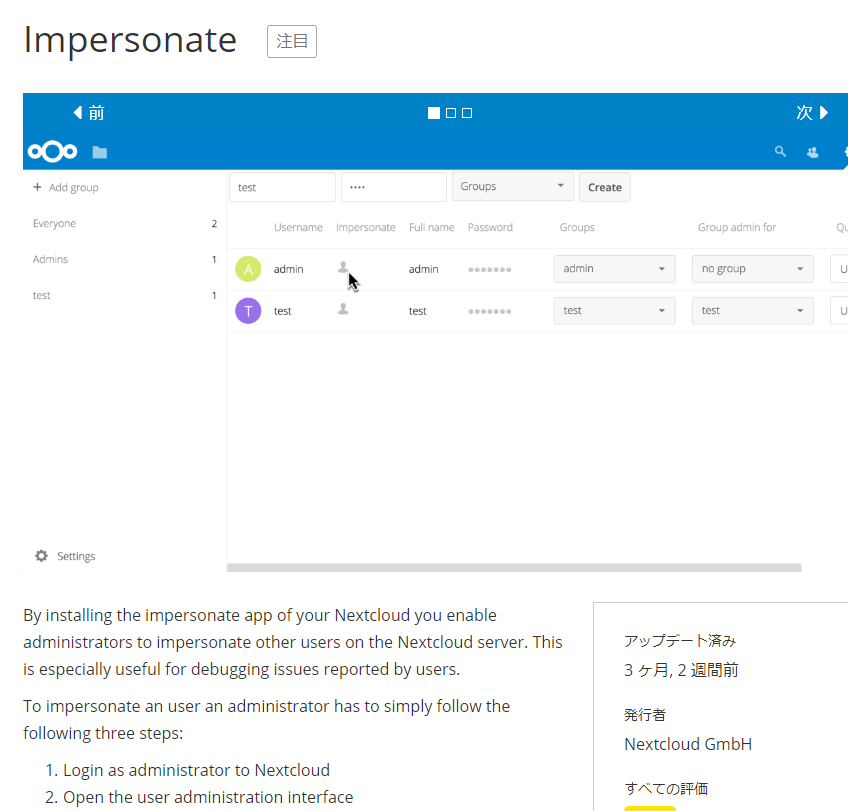
Task: Click the test user avatar T
Action: [x=248, y=311]
